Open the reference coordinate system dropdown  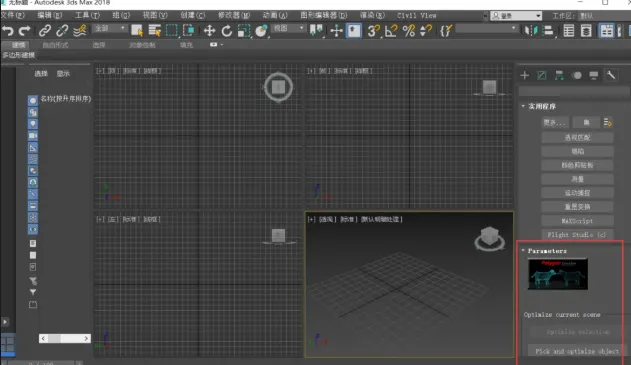(x=288, y=28)
